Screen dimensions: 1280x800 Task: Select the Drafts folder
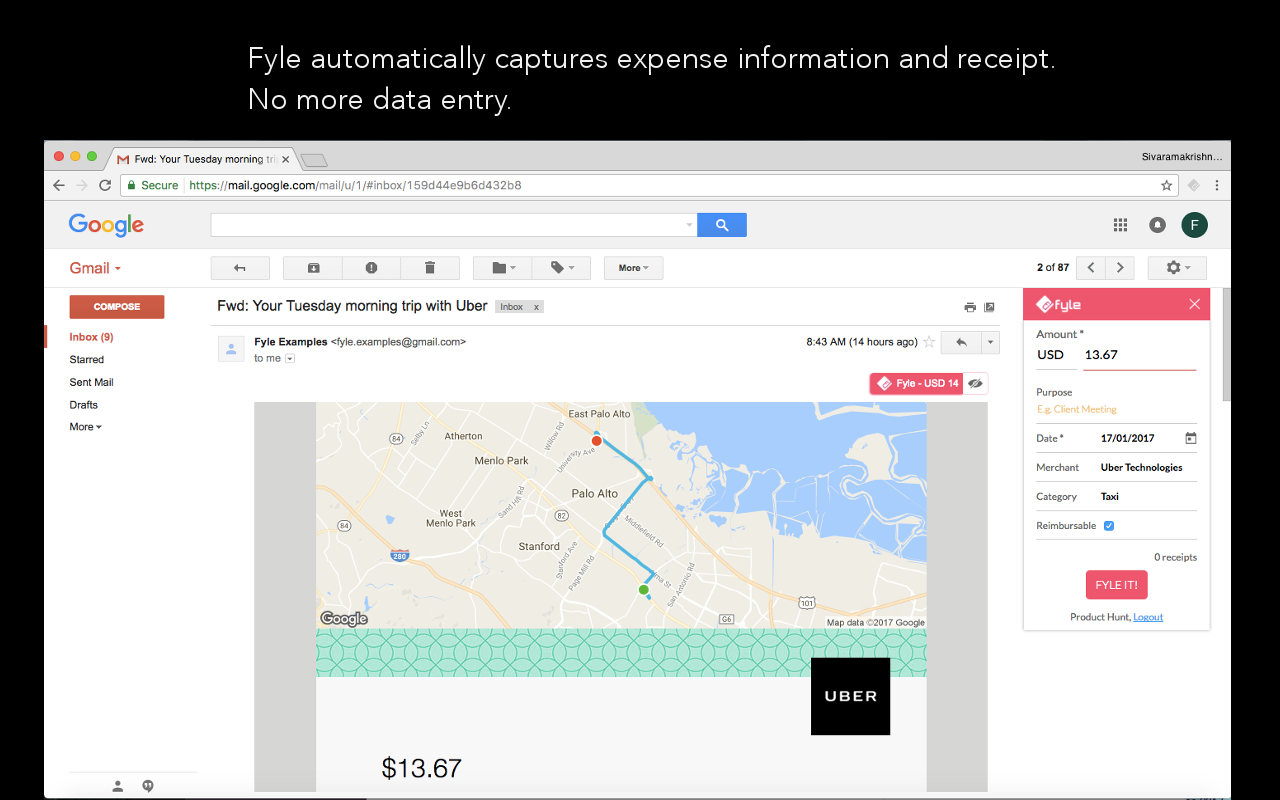click(83, 404)
